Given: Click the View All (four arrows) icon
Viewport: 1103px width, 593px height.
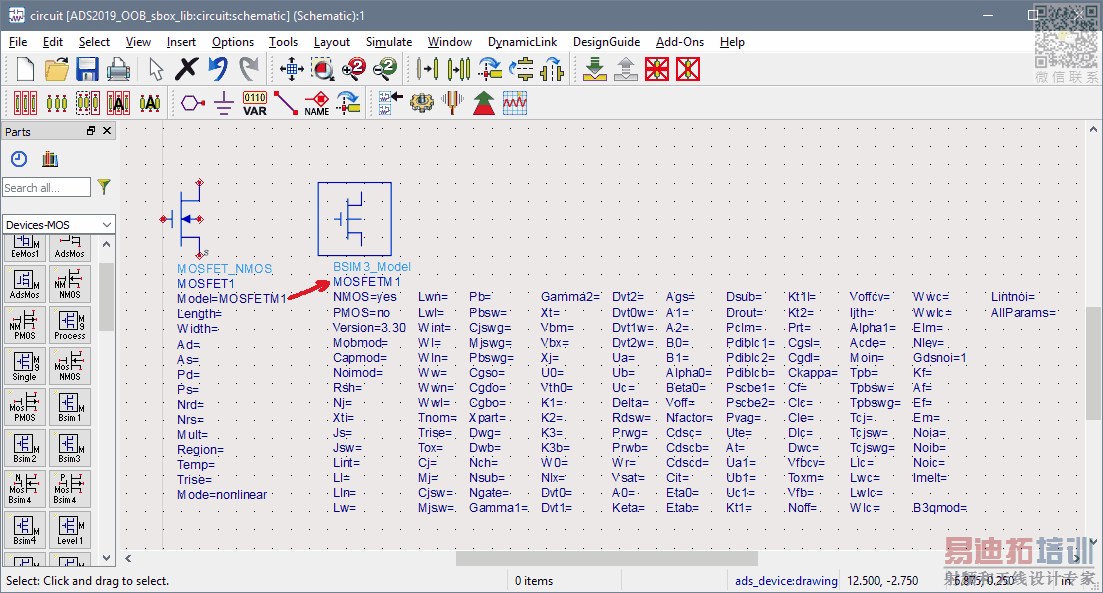Looking at the screenshot, I should point(291,69).
